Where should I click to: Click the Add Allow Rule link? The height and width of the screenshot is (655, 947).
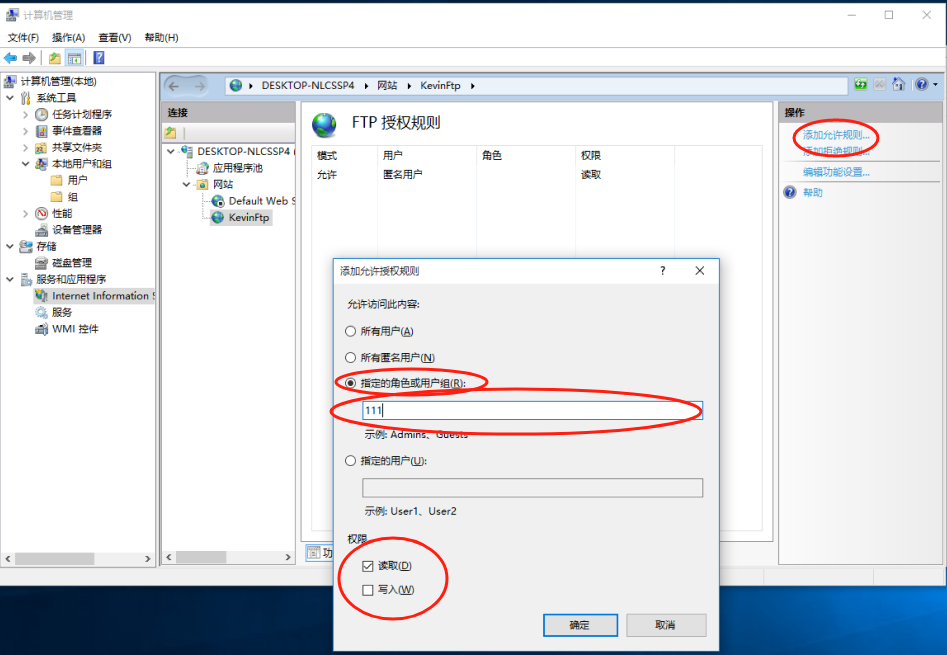(x=836, y=135)
